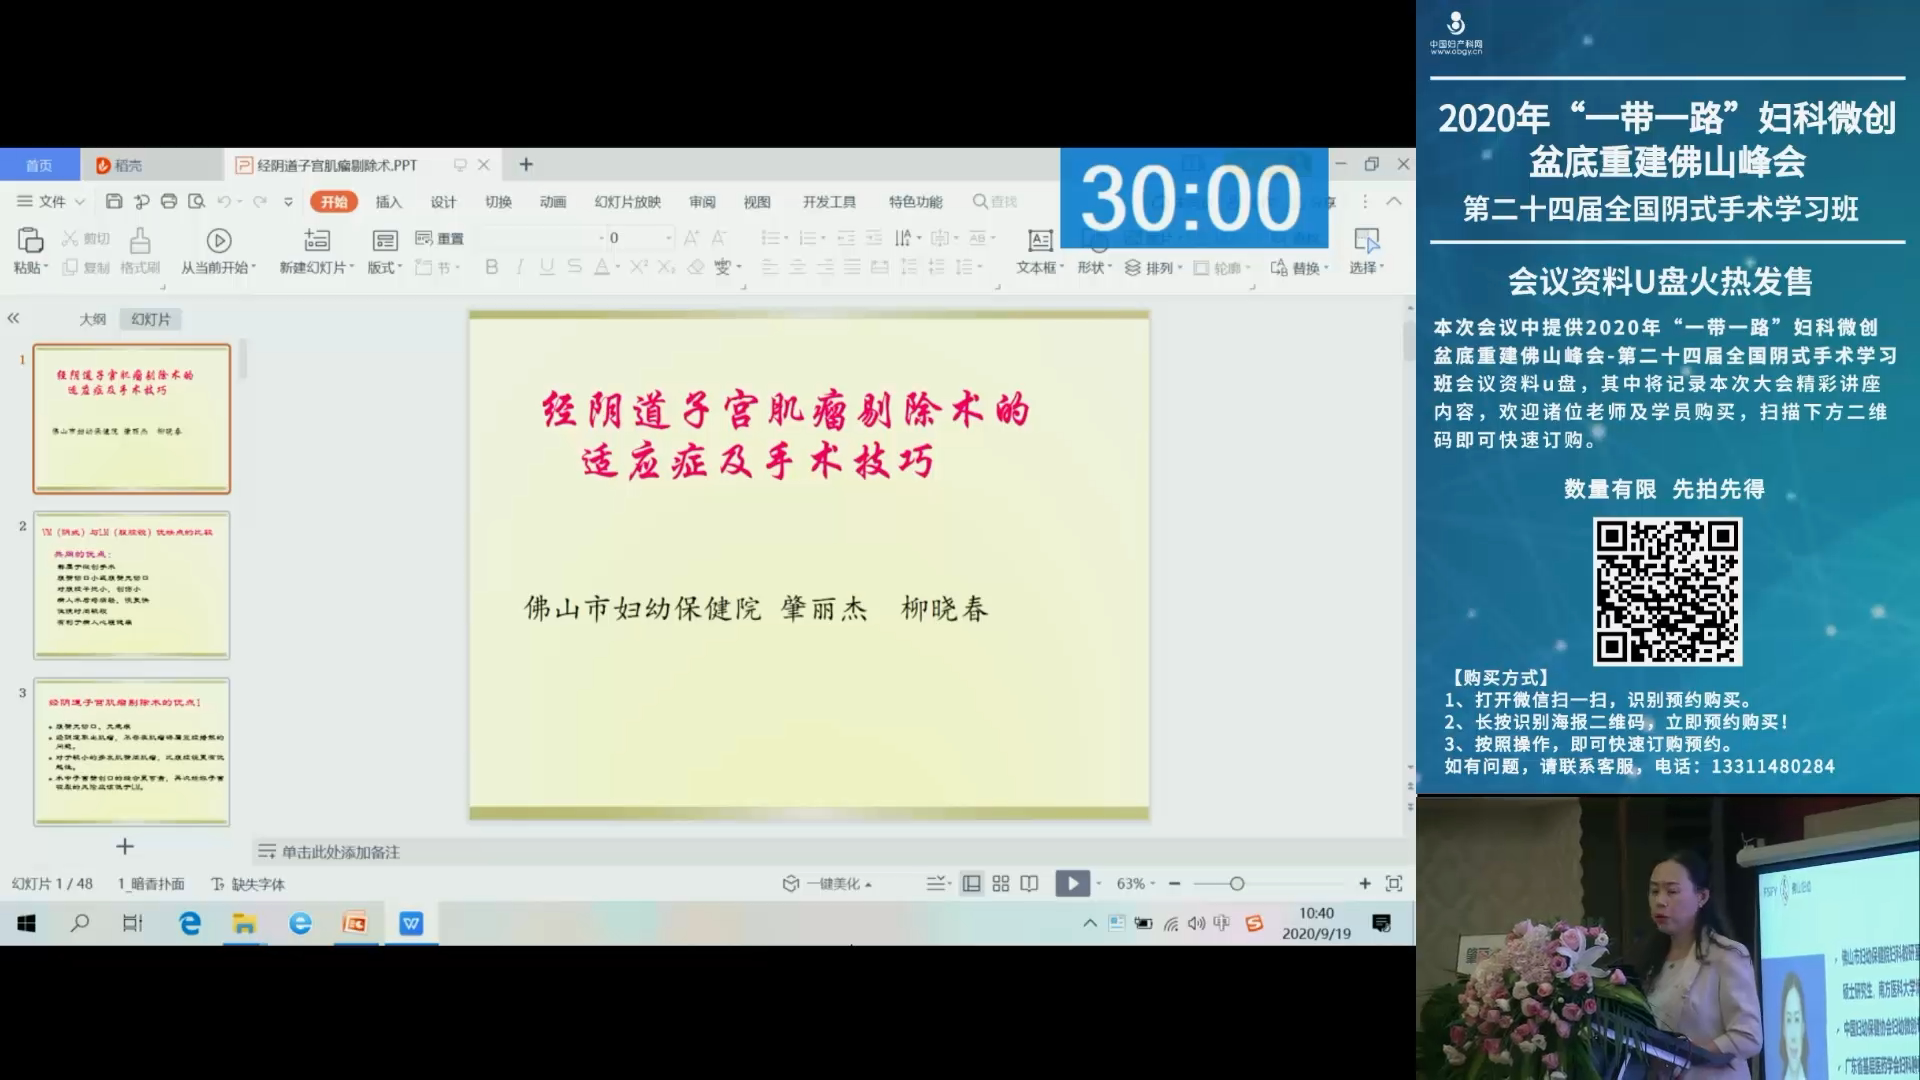Image resolution: width=1920 pixels, height=1080 pixels.
Task: Click the Text Box tool icon
Action: pyautogui.click(x=1040, y=240)
